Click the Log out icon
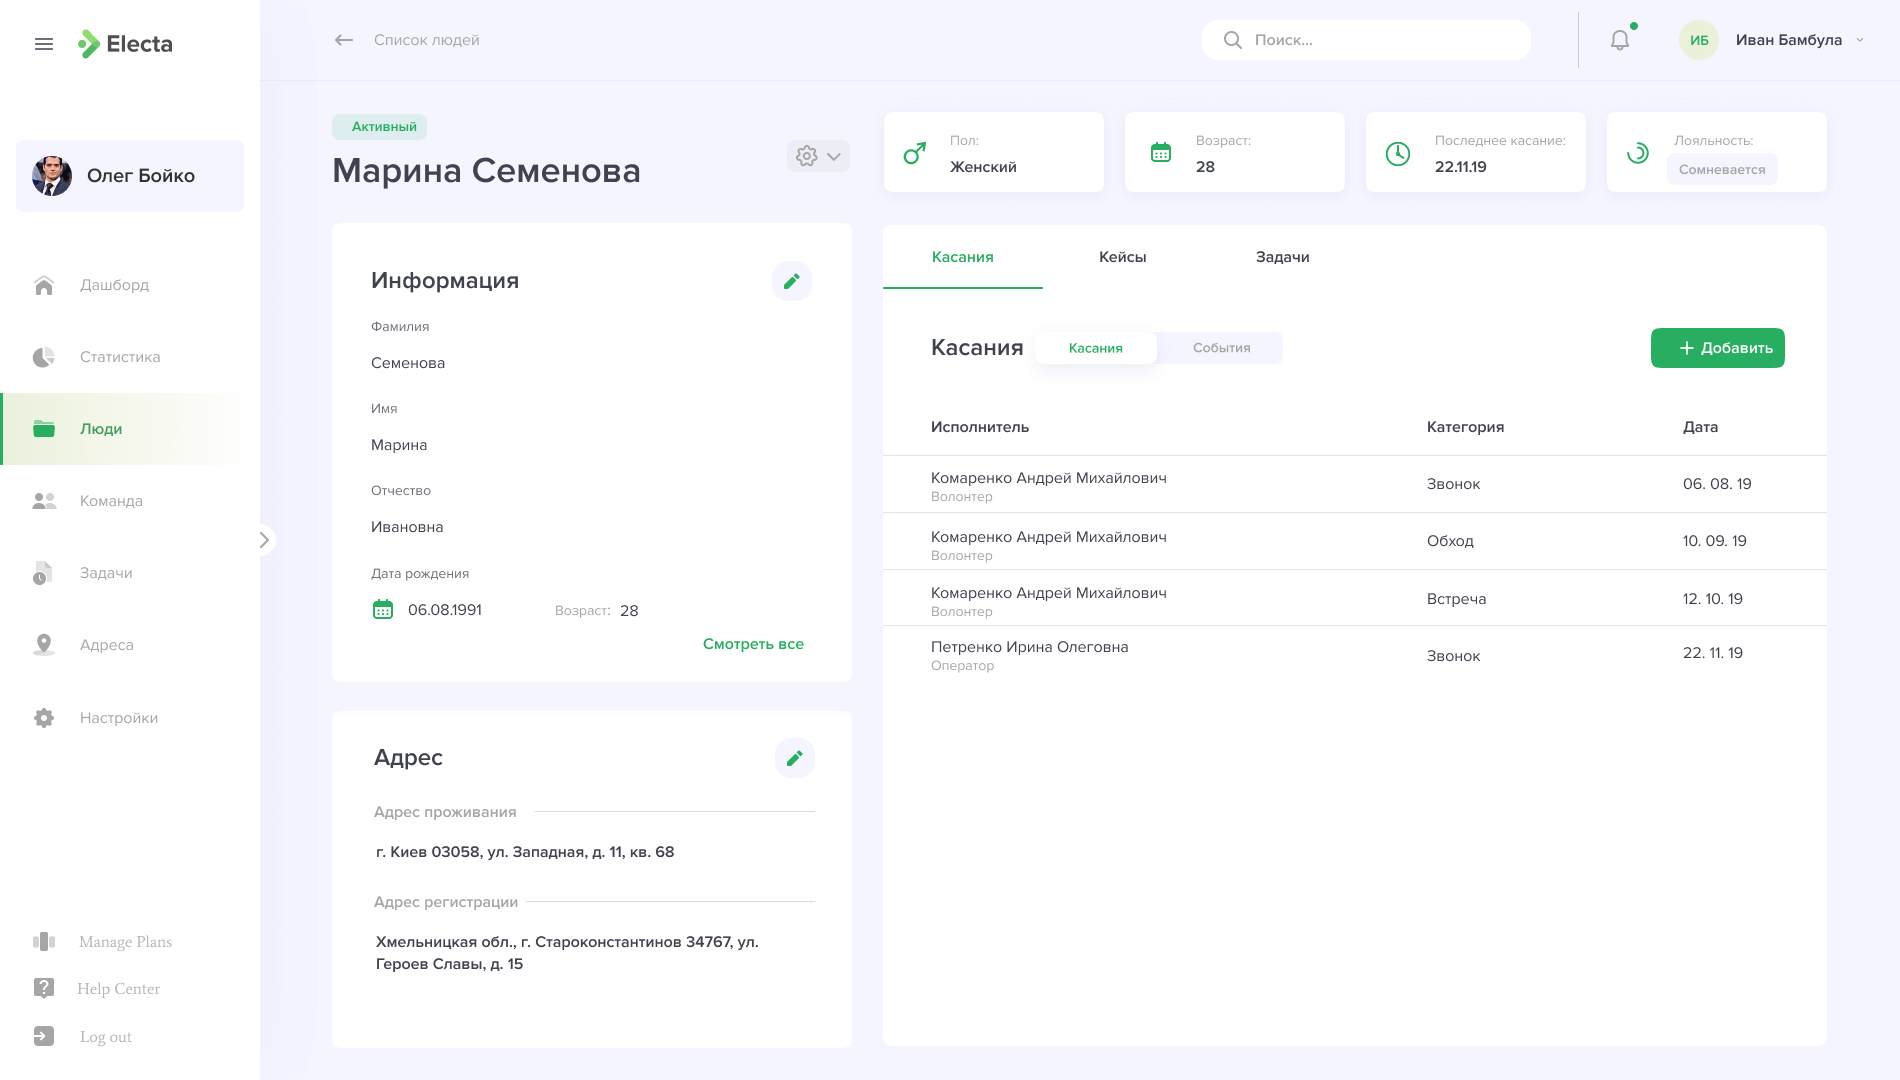 click(44, 1036)
